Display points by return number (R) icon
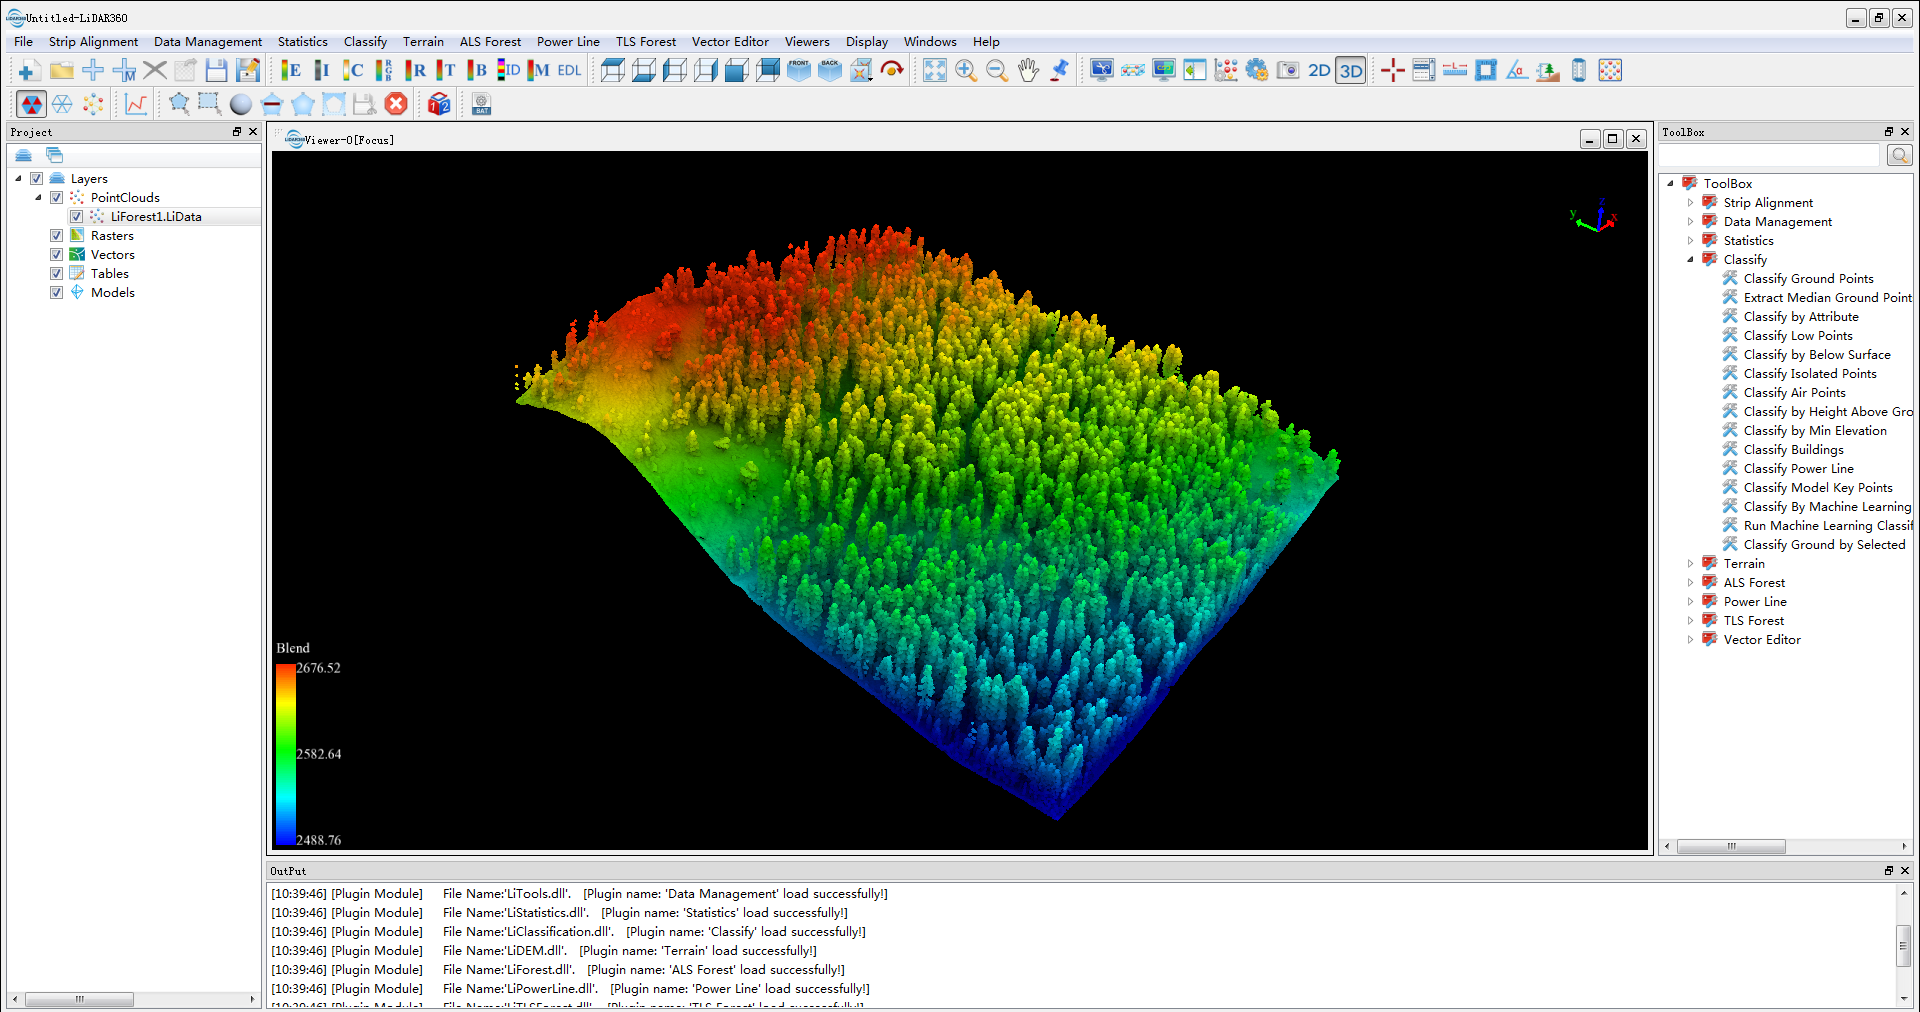The height and width of the screenshot is (1012, 1920). coord(415,70)
